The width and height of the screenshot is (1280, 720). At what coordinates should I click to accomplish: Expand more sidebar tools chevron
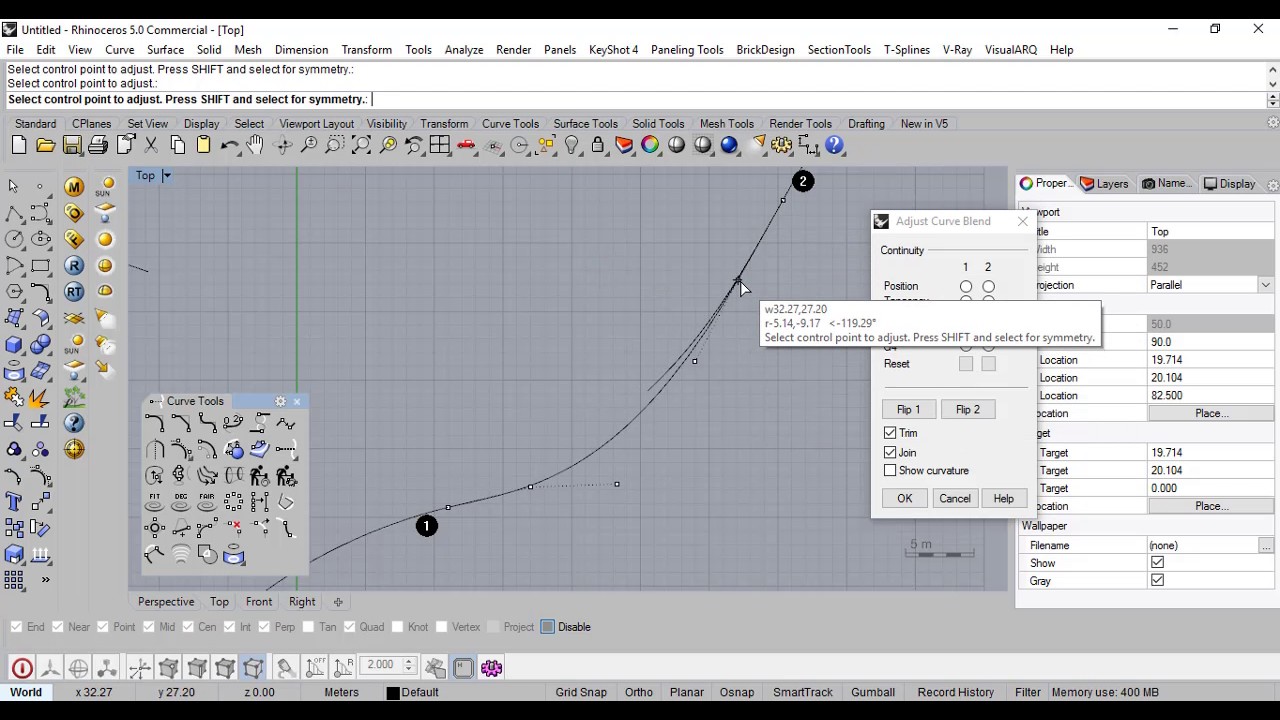coord(45,580)
